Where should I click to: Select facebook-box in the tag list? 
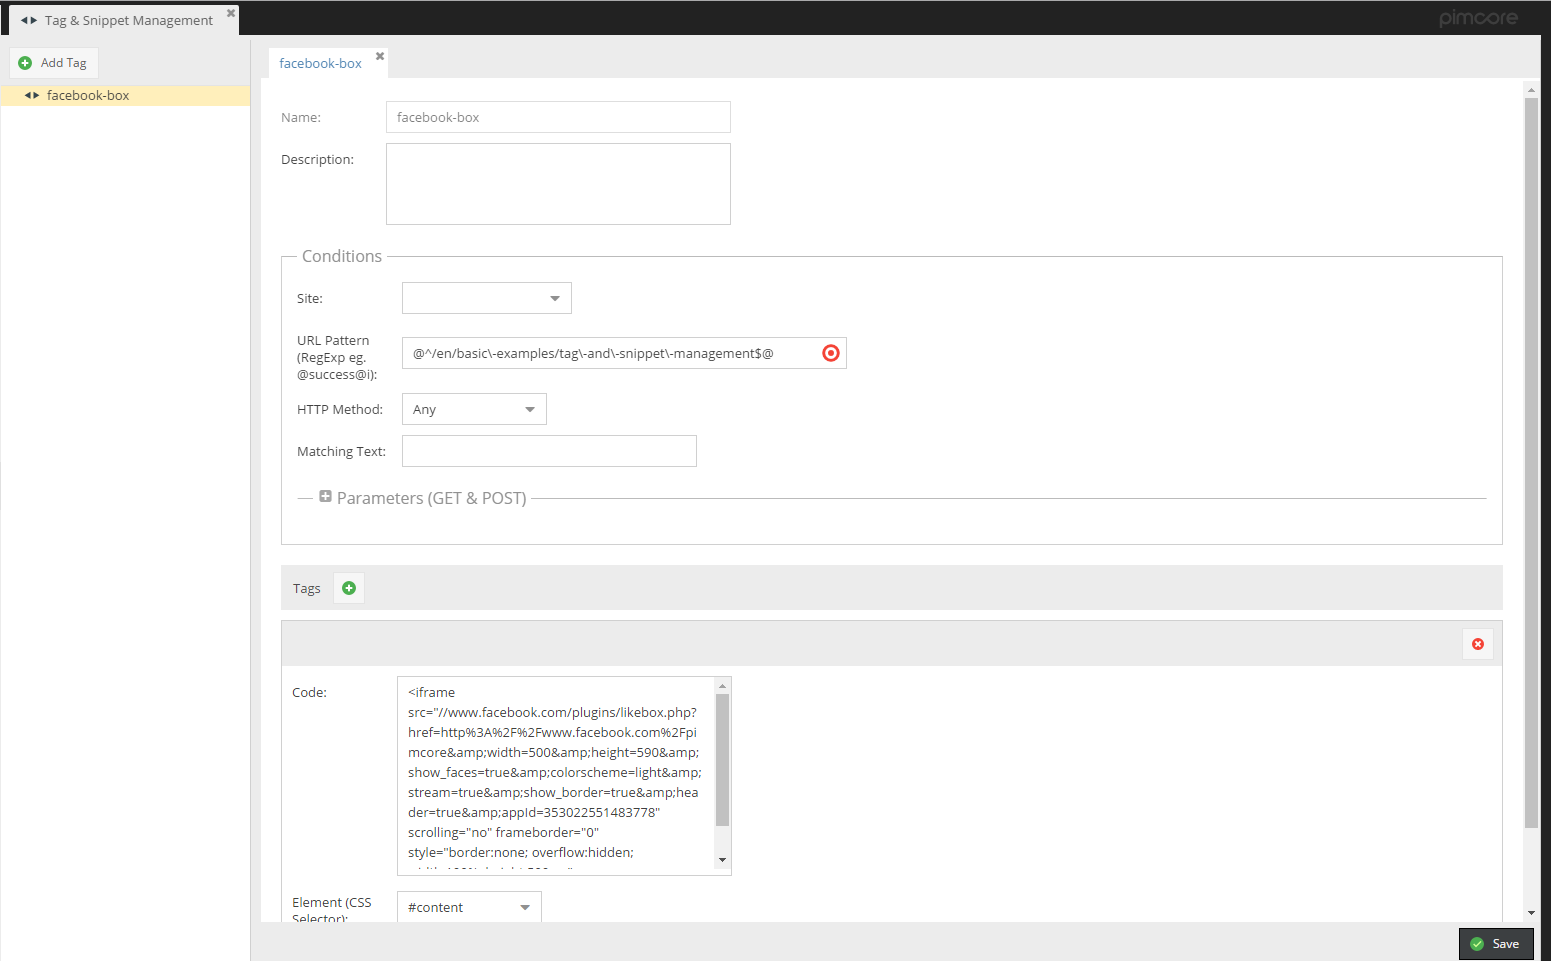click(88, 95)
